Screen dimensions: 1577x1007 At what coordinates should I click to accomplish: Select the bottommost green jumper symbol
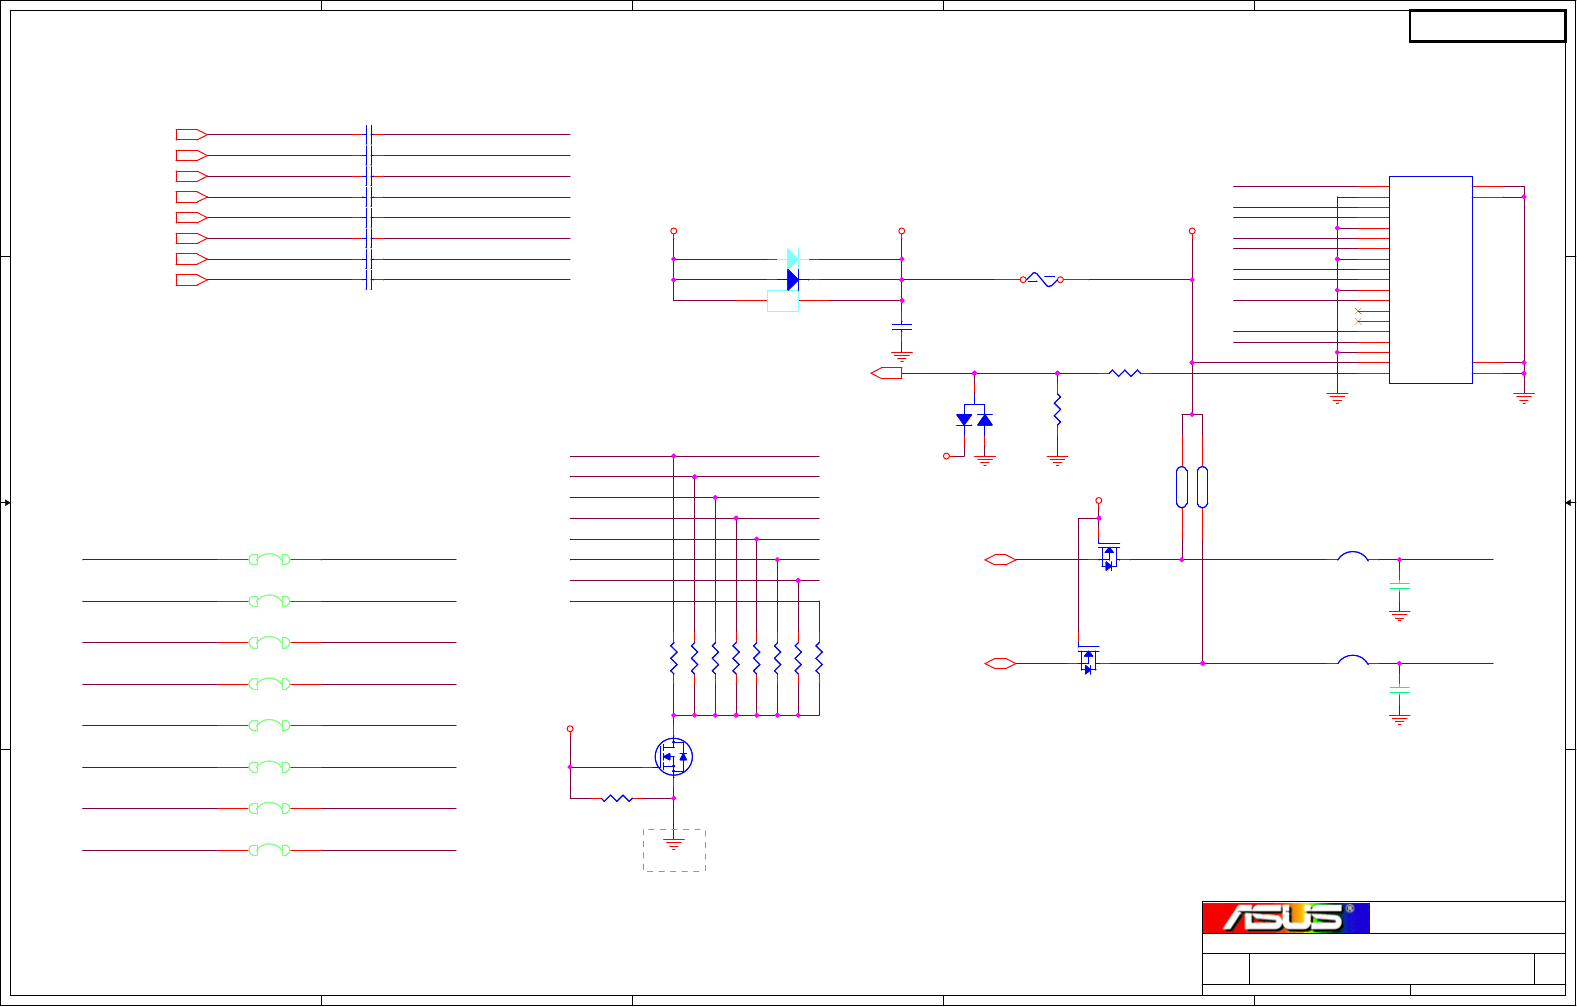pos(269,850)
